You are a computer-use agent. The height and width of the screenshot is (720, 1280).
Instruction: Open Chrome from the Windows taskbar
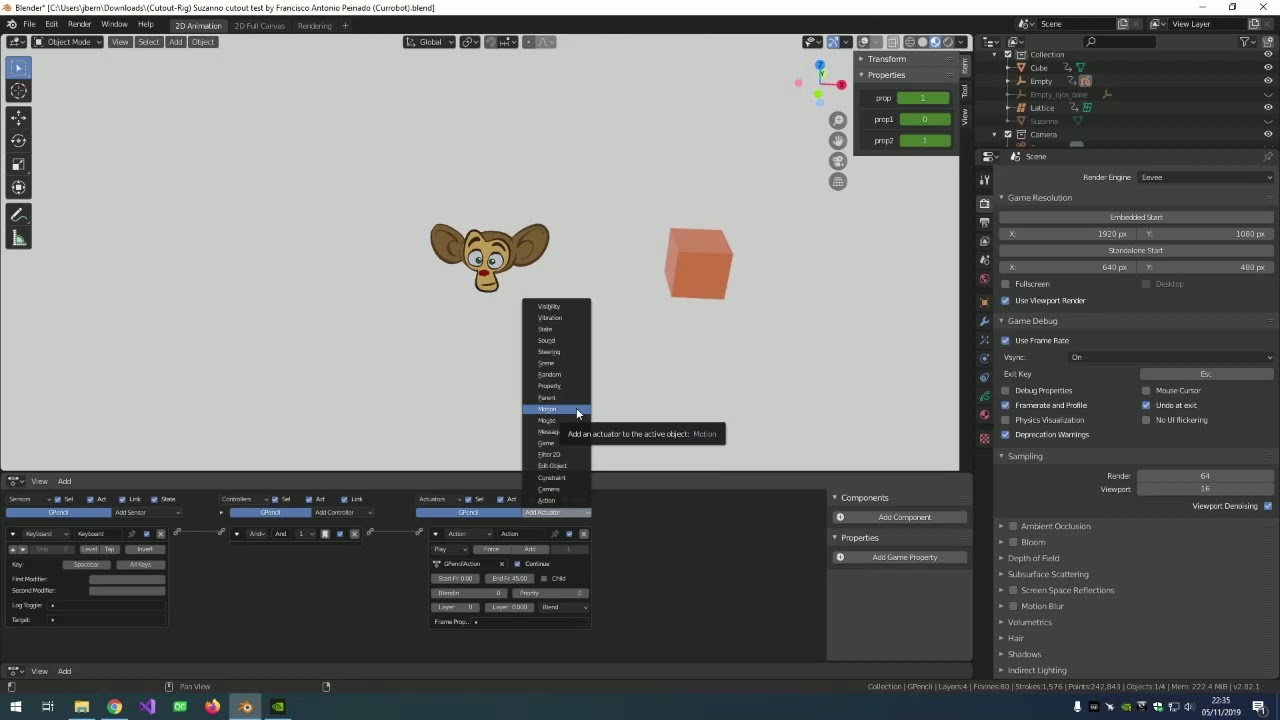(114, 707)
